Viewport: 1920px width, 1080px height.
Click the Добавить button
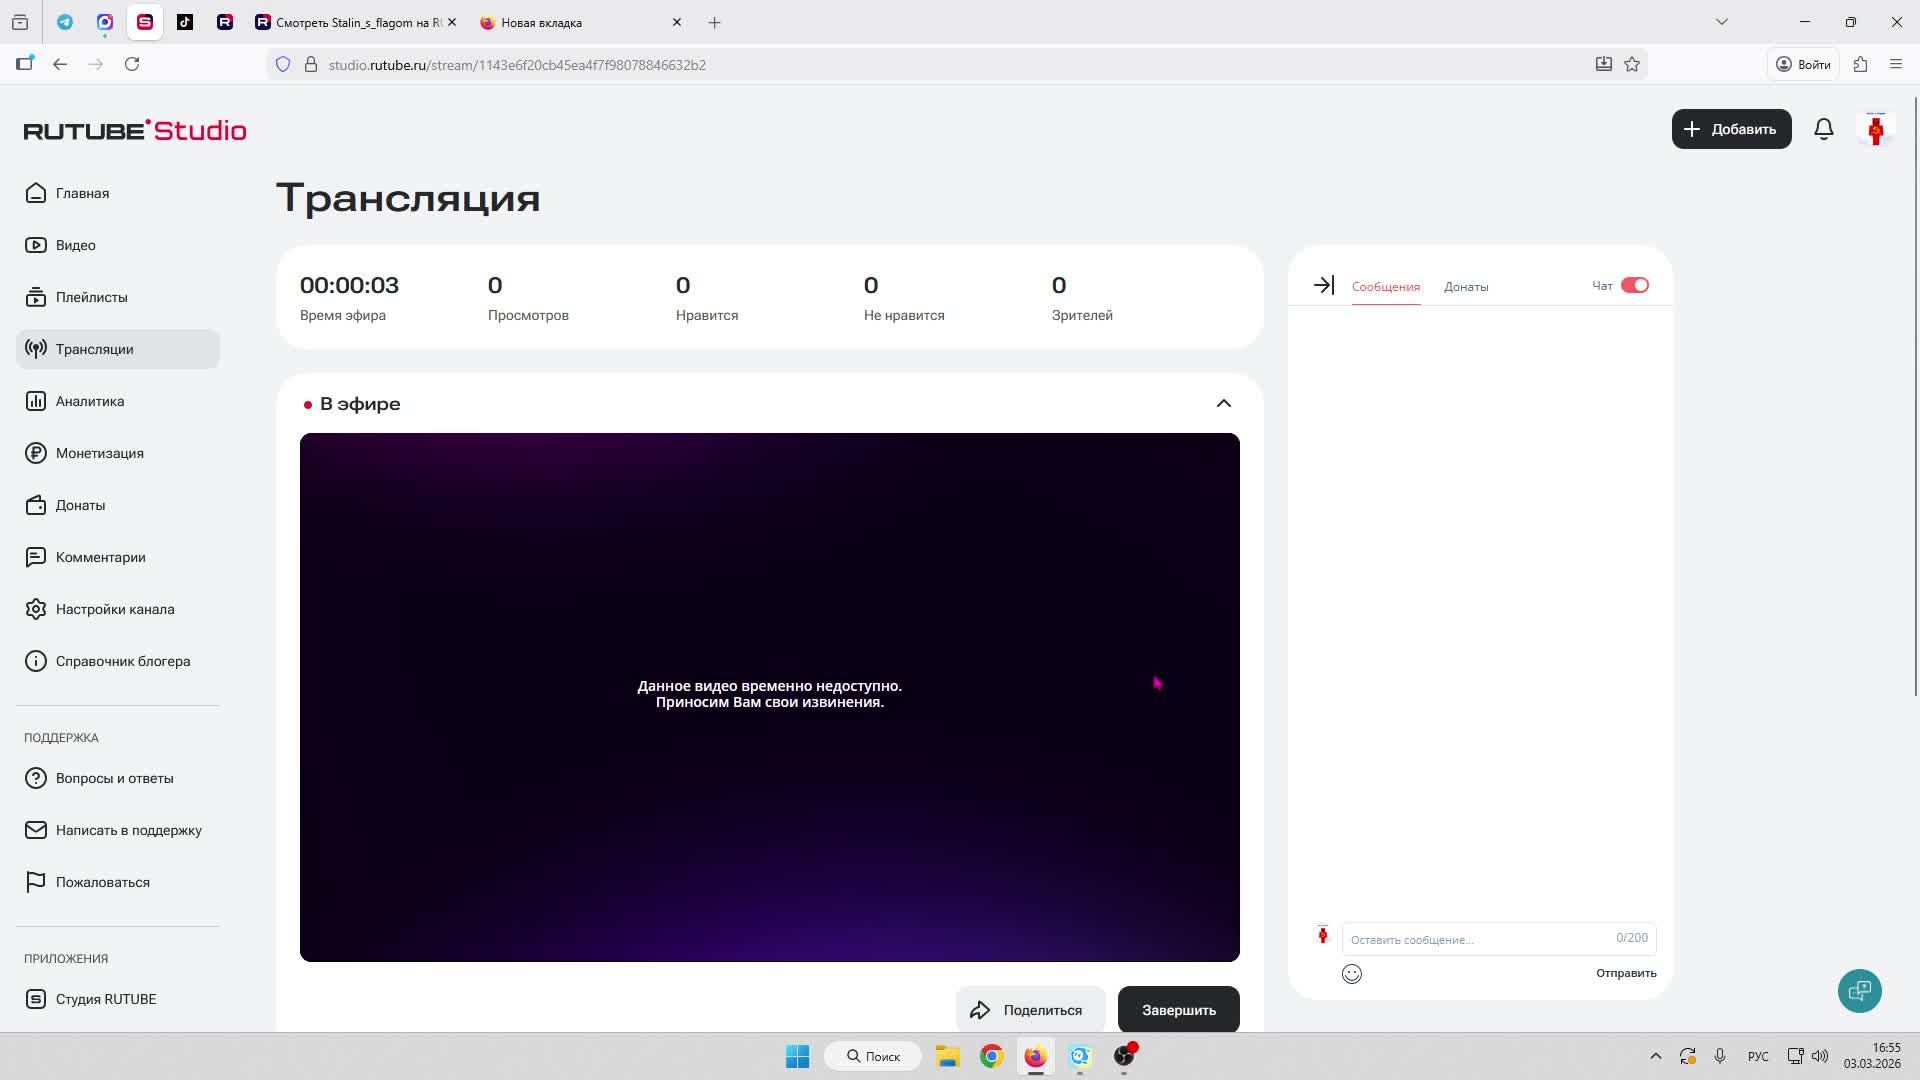tap(1730, 129)
